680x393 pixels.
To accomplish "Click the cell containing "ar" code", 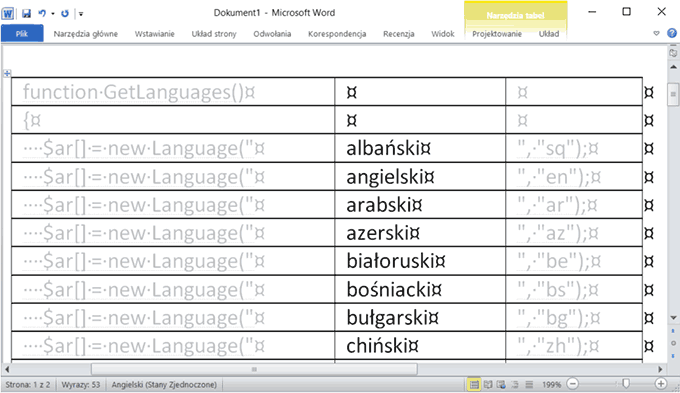I will [574, 205].
